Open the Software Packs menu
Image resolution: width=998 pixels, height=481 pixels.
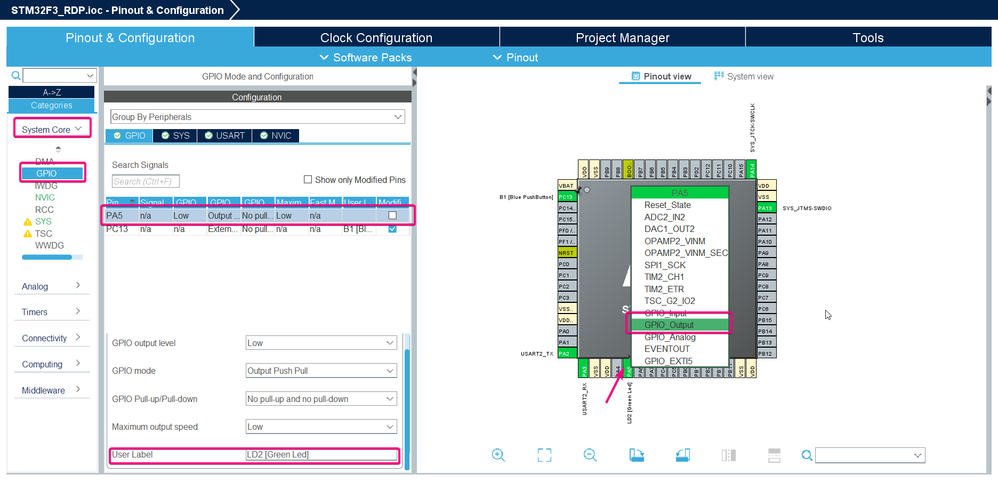(x=366, y=57)
